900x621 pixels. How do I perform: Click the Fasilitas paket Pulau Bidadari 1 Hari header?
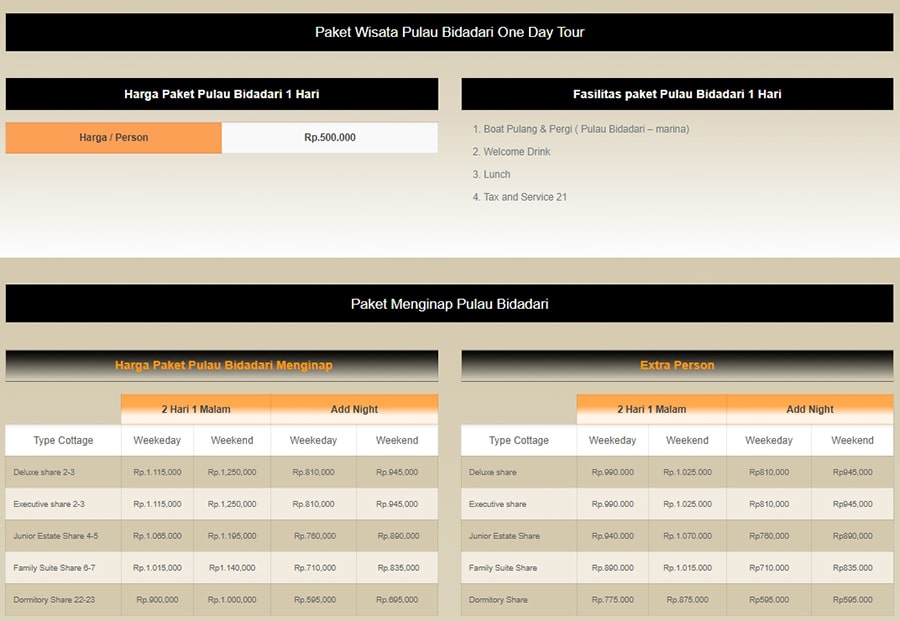tap(677, 94)
